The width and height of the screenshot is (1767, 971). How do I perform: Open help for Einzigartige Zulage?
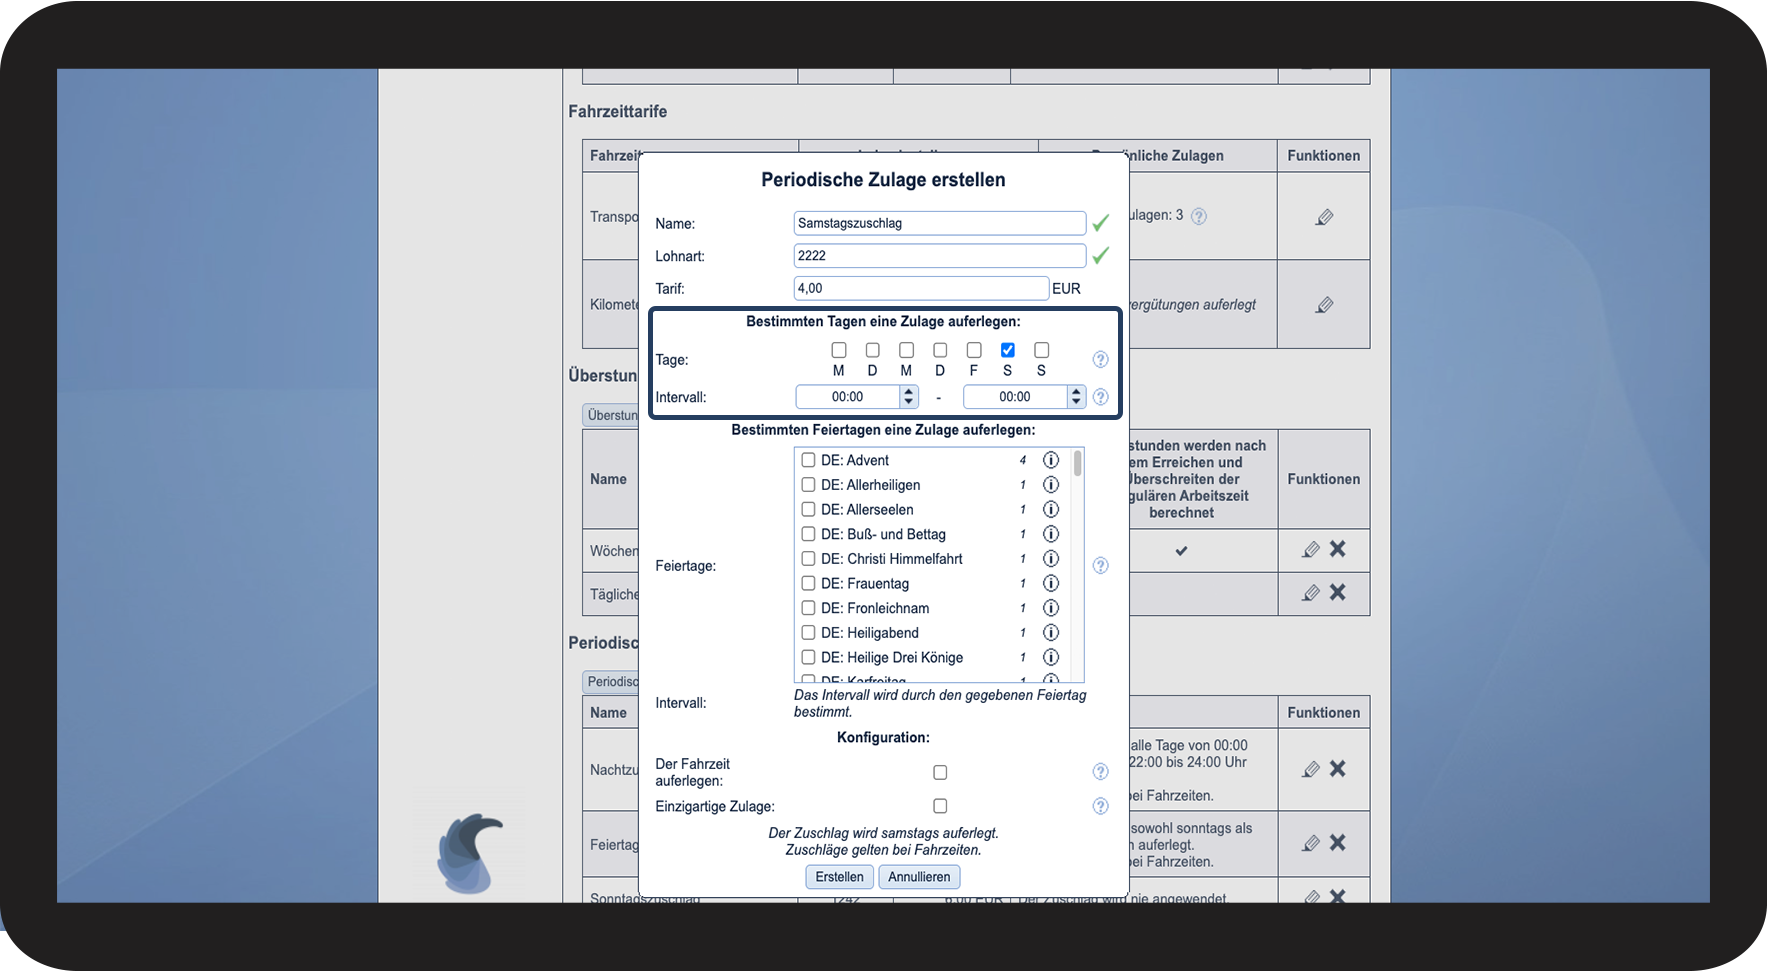(x=1100, y=806)
